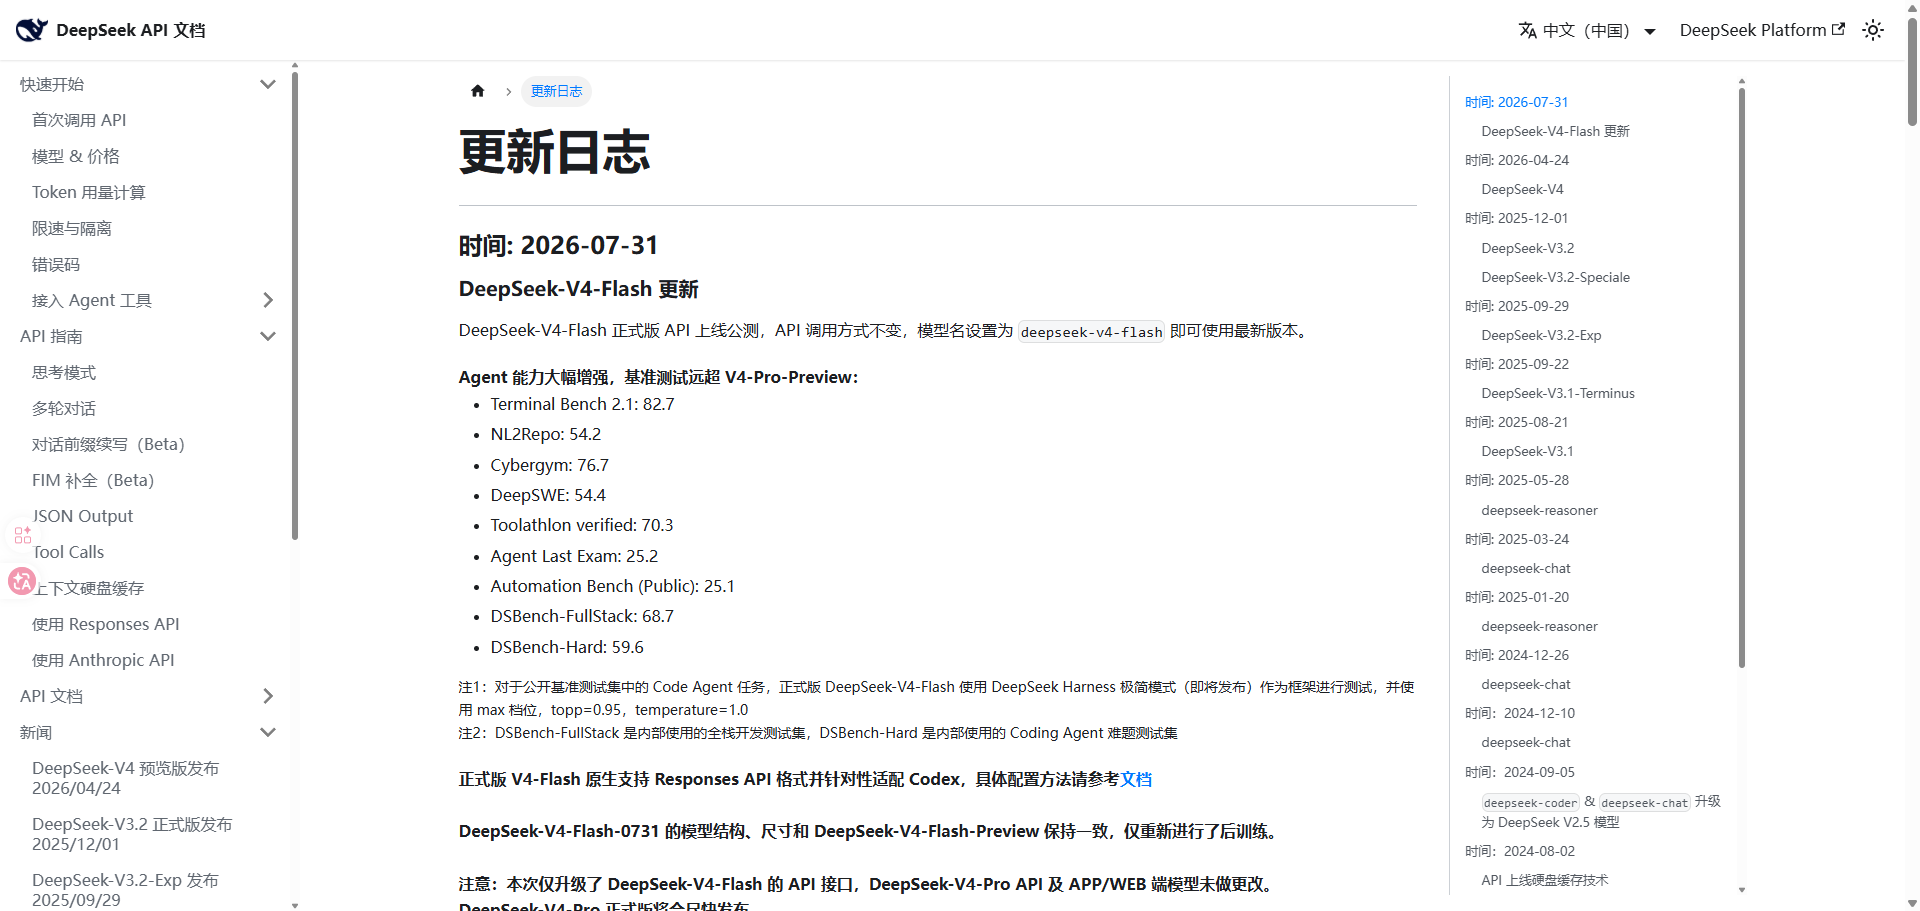Jump to DeepSeek-V3.2-Exp in table of contents
1920x911 pixels.
point(1542,335)
